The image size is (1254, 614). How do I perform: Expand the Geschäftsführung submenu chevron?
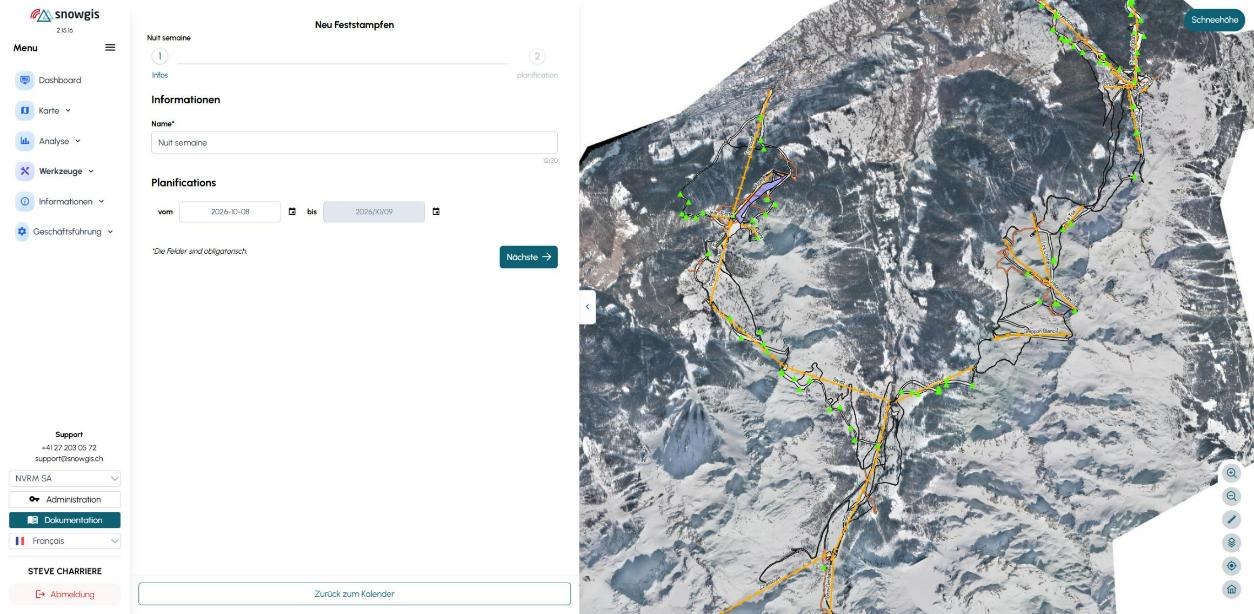coord(110,231)
